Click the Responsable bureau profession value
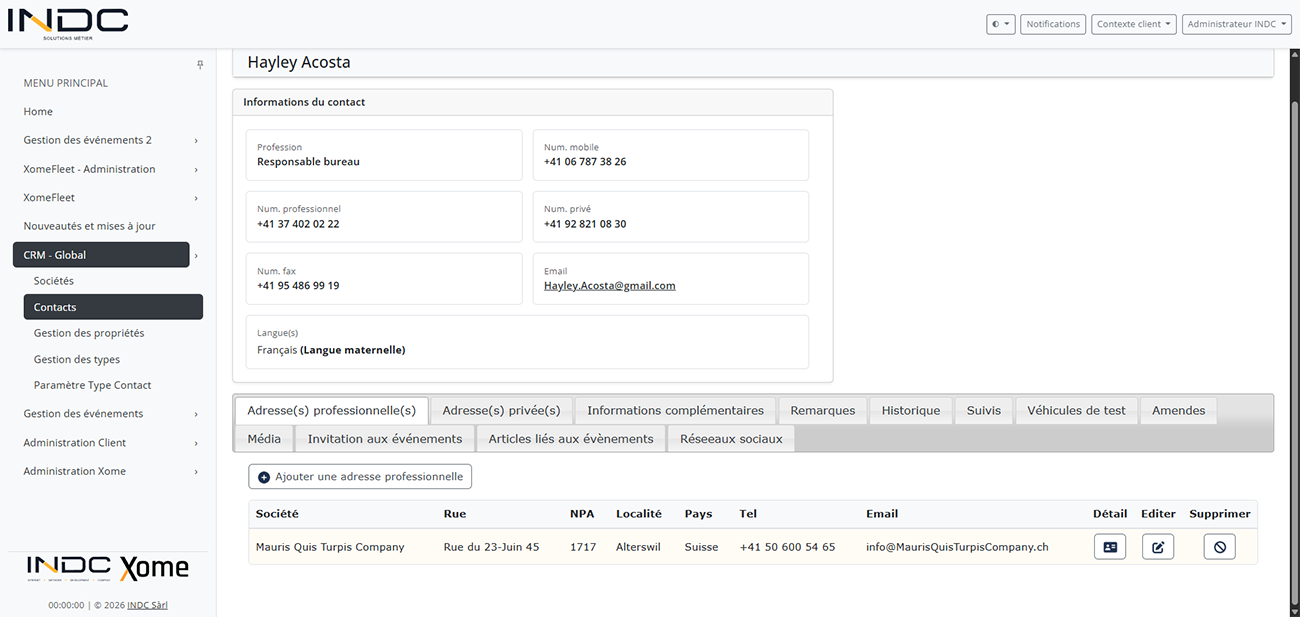The height and width of the screenshot is (617, 1300). tap(308, 162)
